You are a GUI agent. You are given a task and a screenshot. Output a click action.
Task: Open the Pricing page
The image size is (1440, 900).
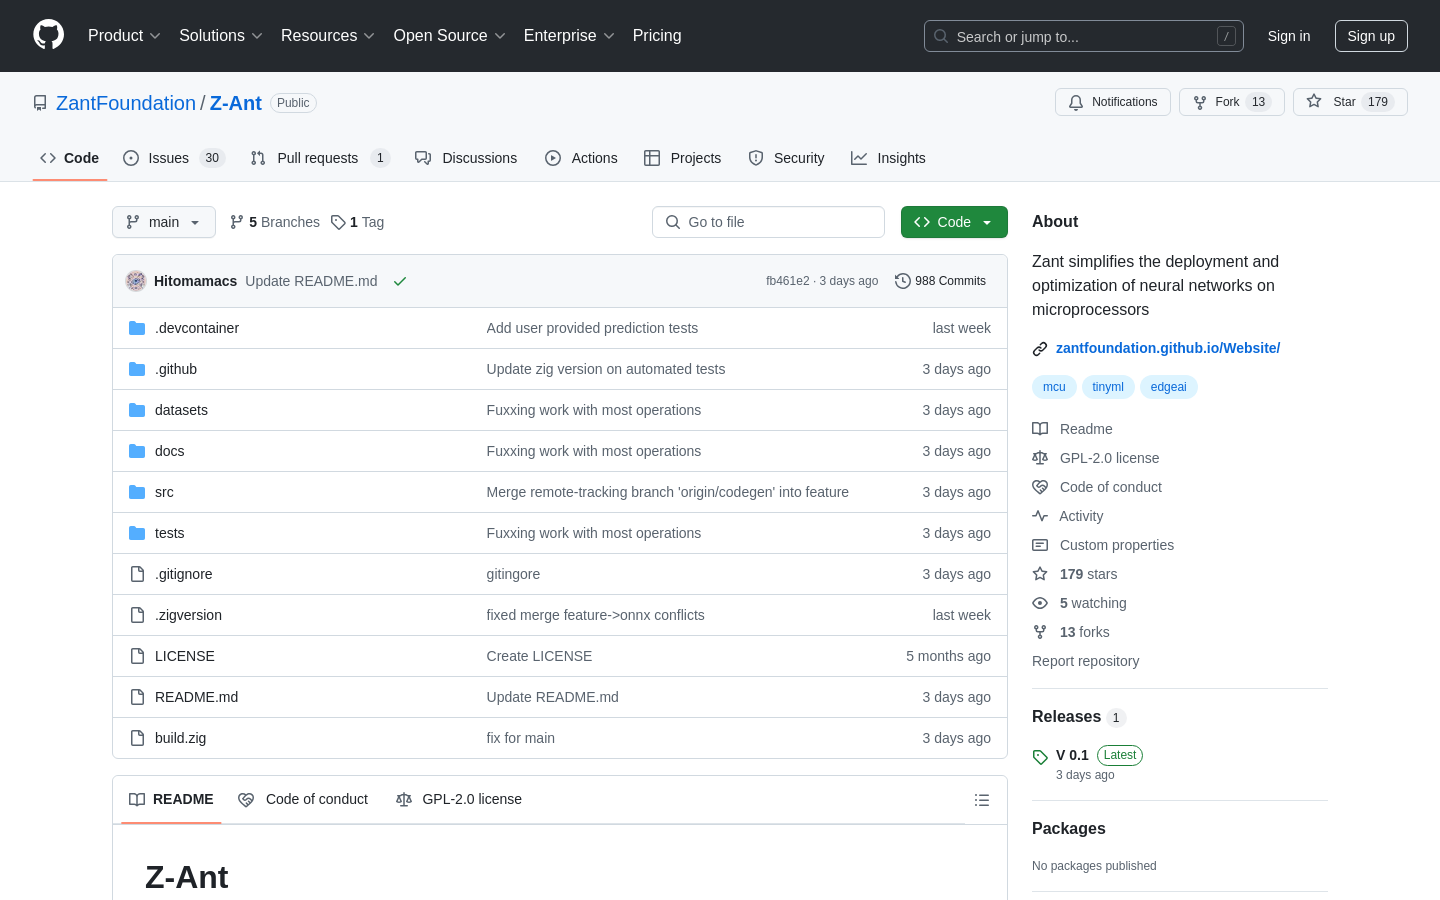coord(657,35)
